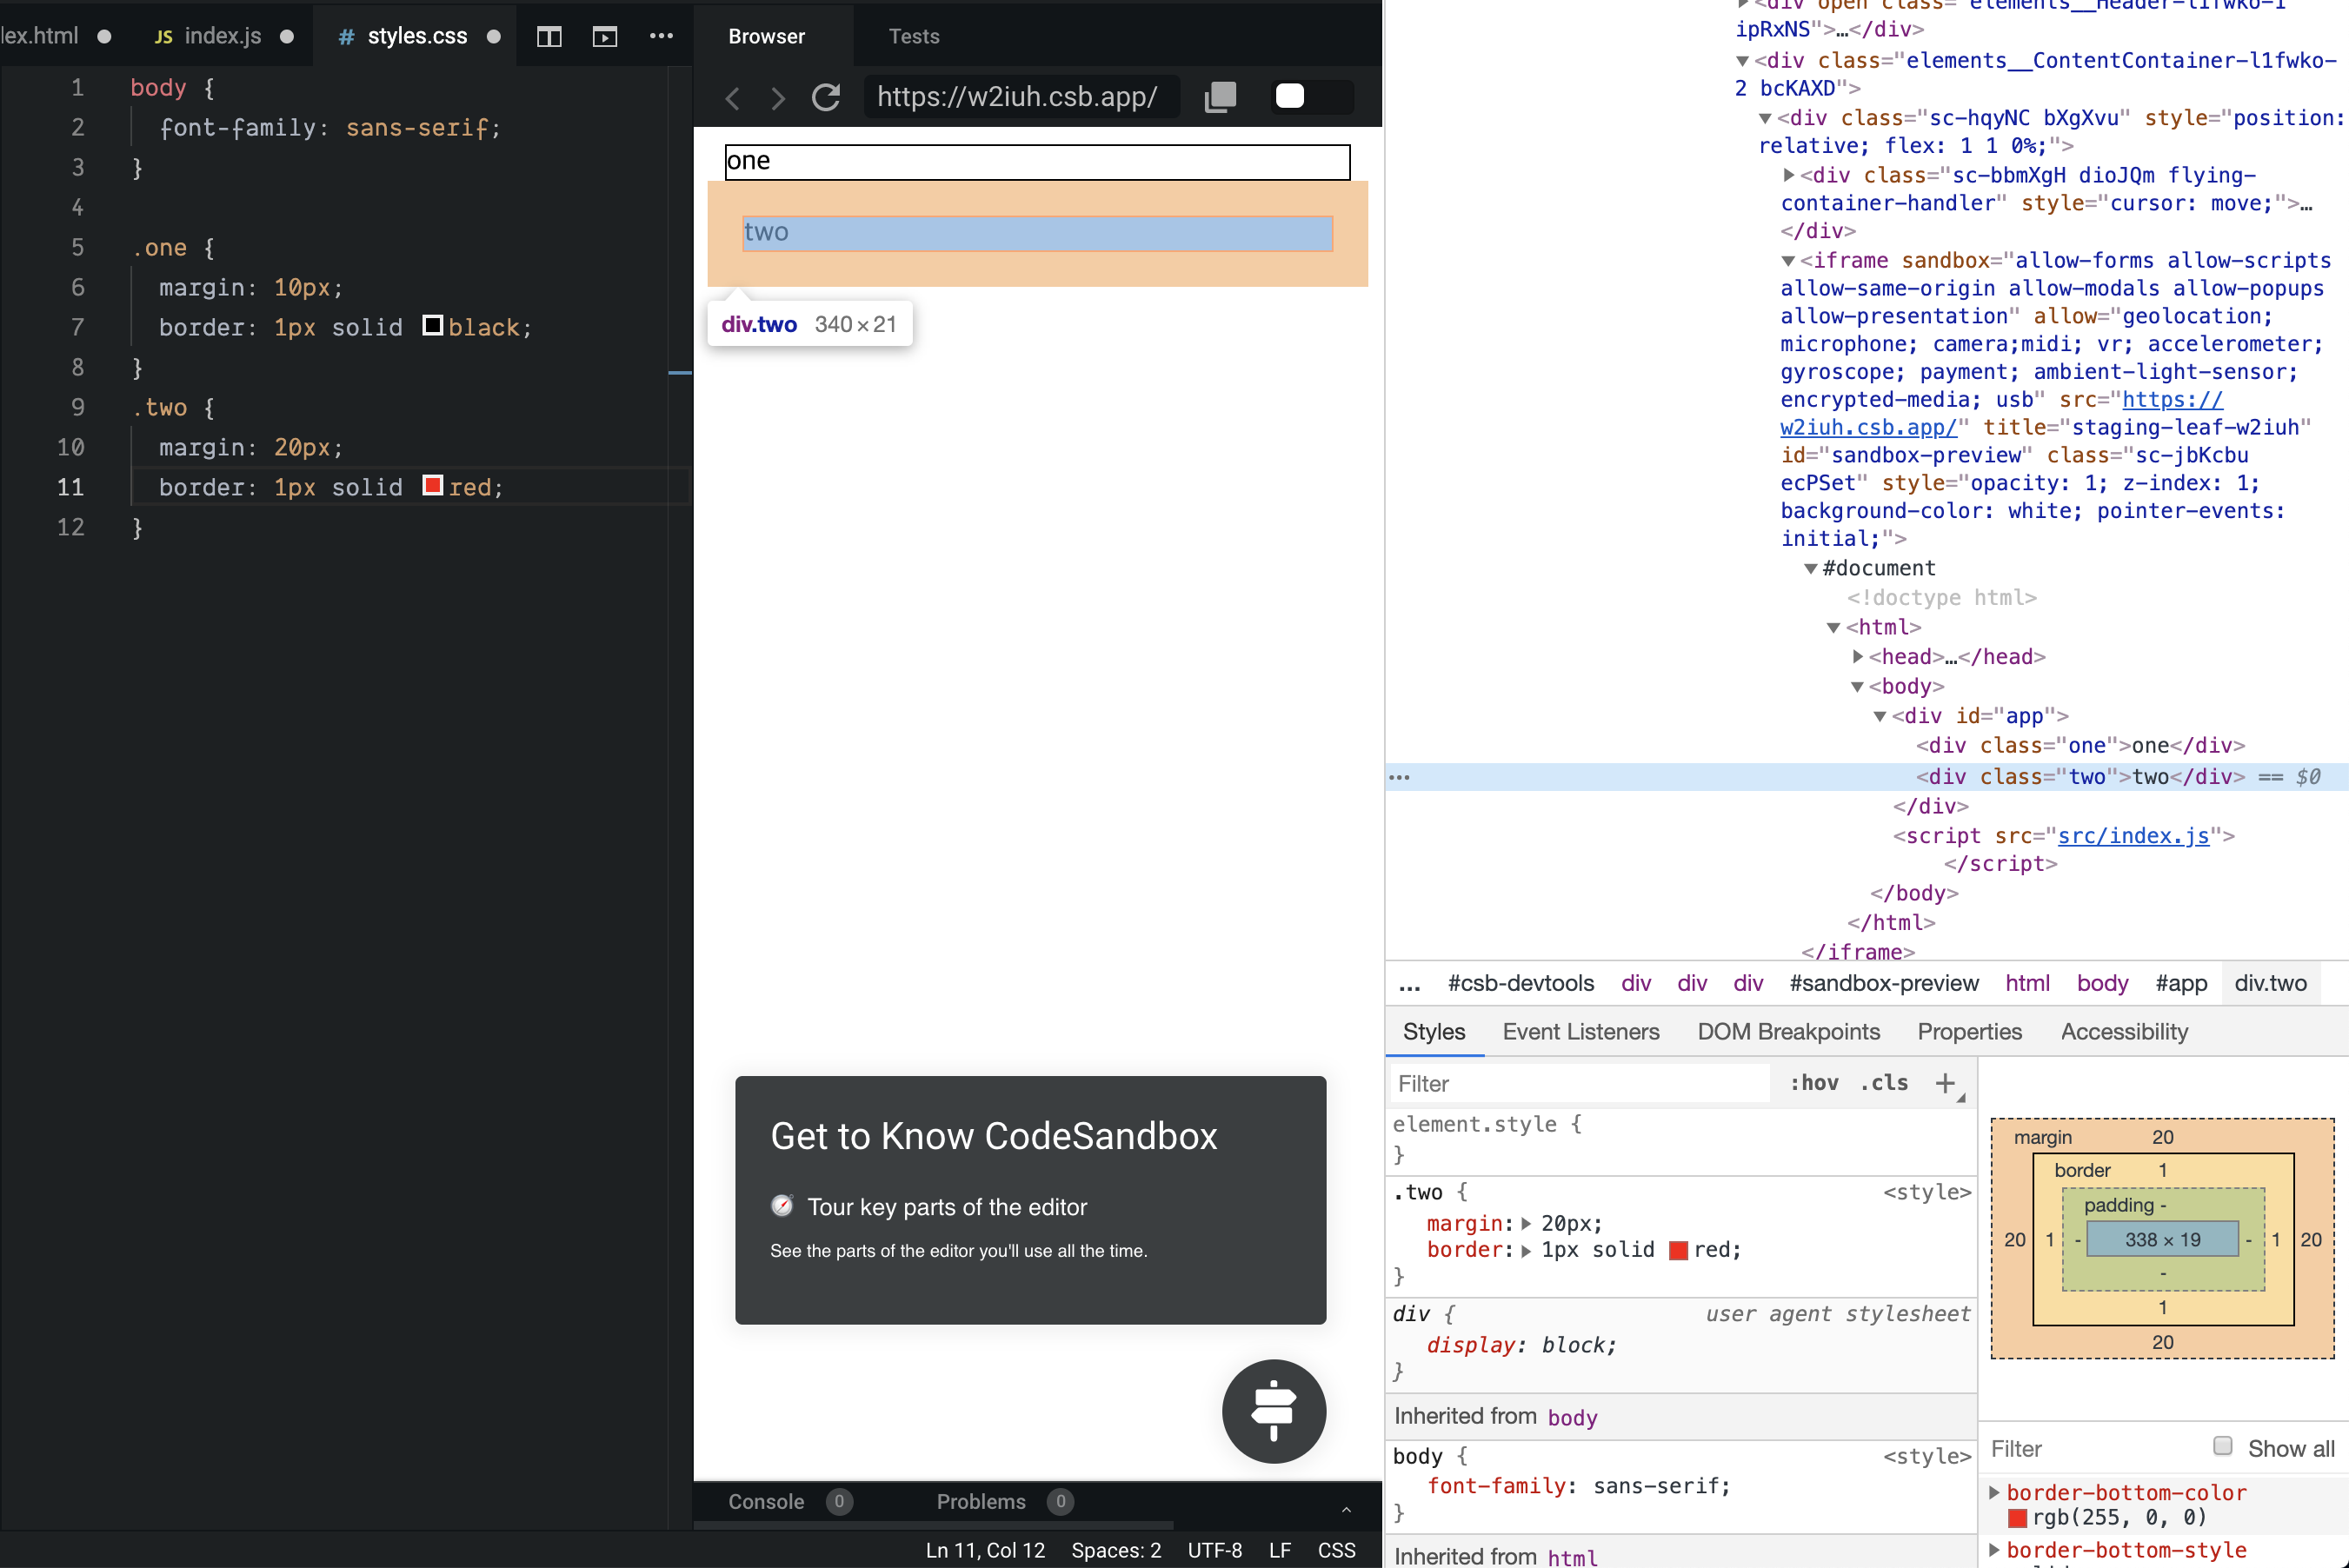Open the editor more options ellipsis menu
The height and width of the screenshot is (1568, 2349).
click(661, 36)
